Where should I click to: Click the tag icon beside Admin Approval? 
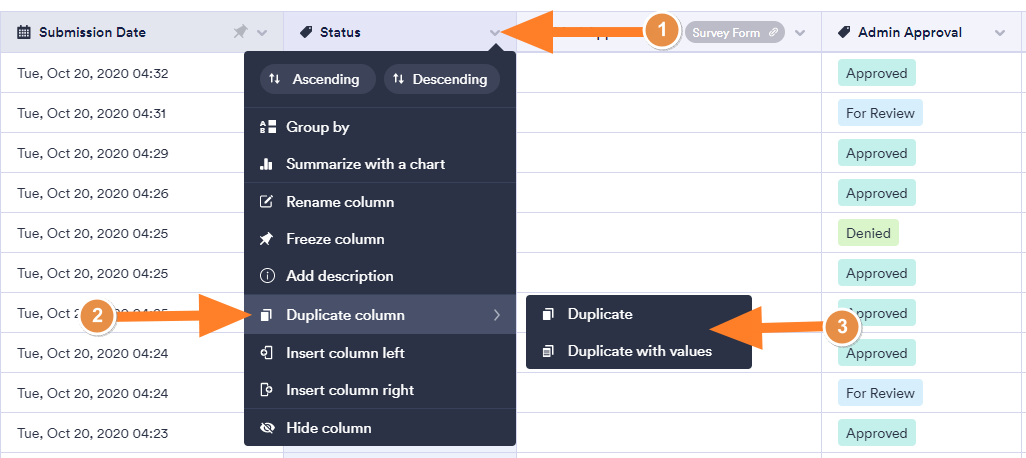click(x=844, y=33)
